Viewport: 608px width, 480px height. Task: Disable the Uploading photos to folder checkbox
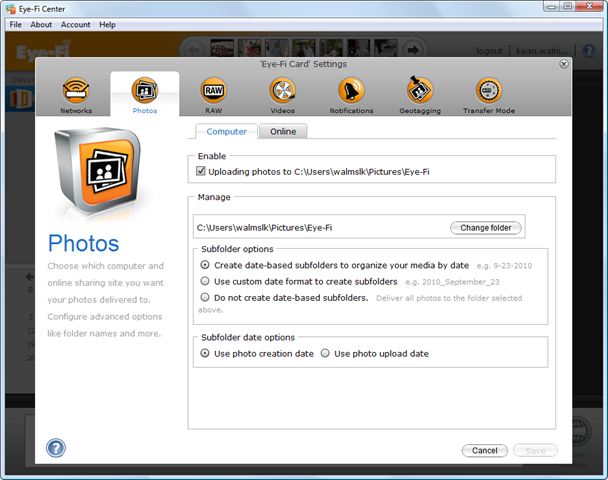tap(201, 172)
